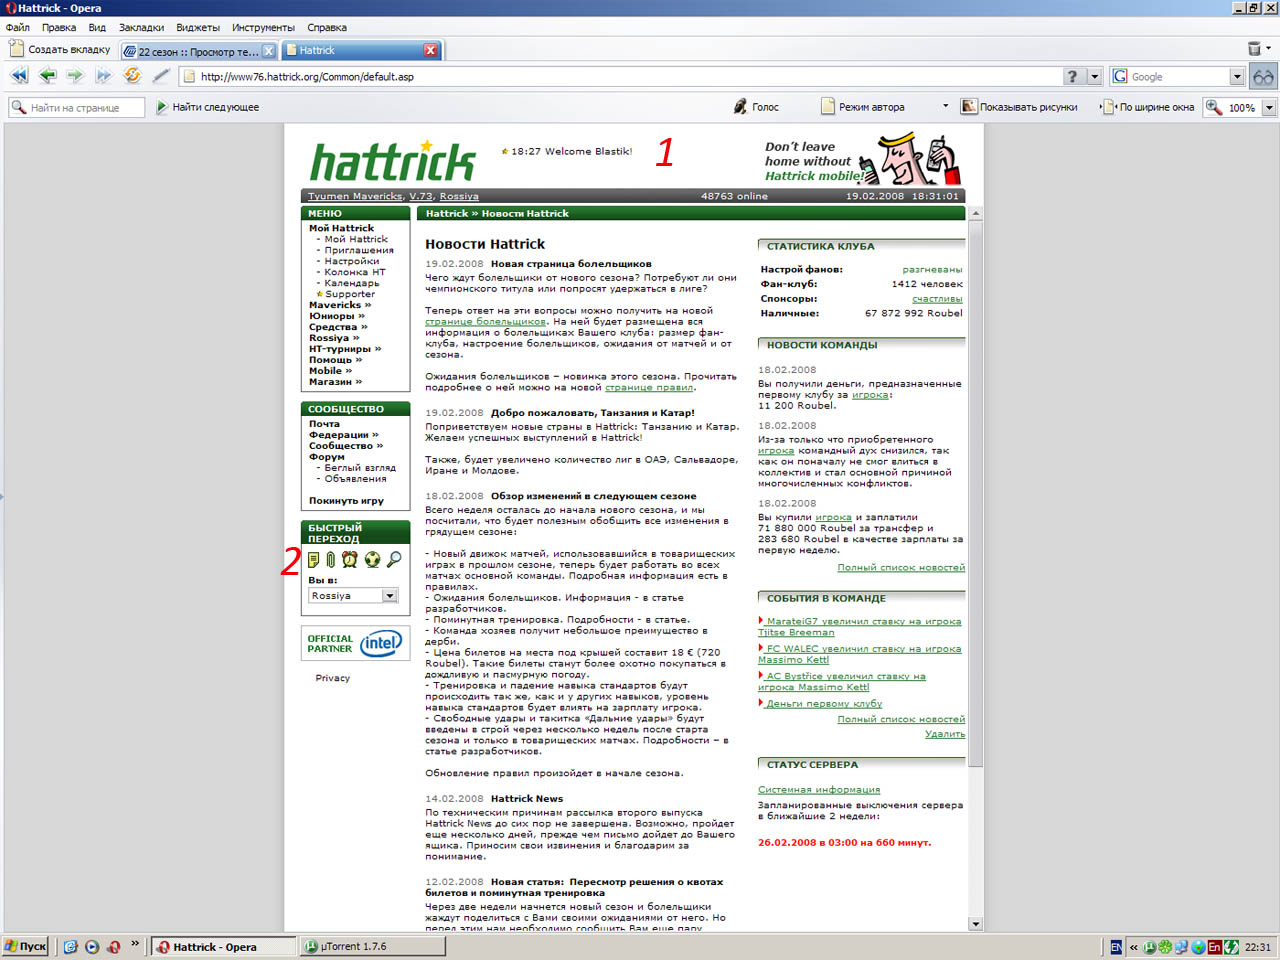Open the Системная информация link
This screenshot has width=1280, height=960.
(819, 789)
